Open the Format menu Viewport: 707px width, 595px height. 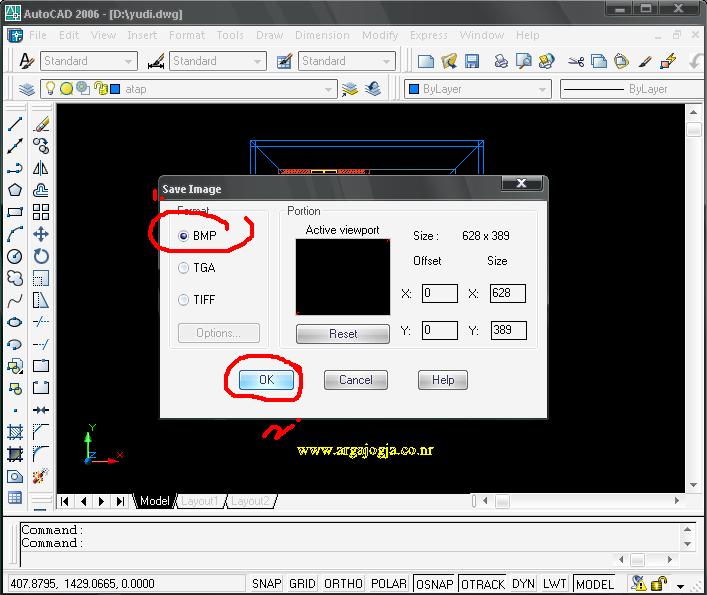pyautogui.click(x=187, y=35)
